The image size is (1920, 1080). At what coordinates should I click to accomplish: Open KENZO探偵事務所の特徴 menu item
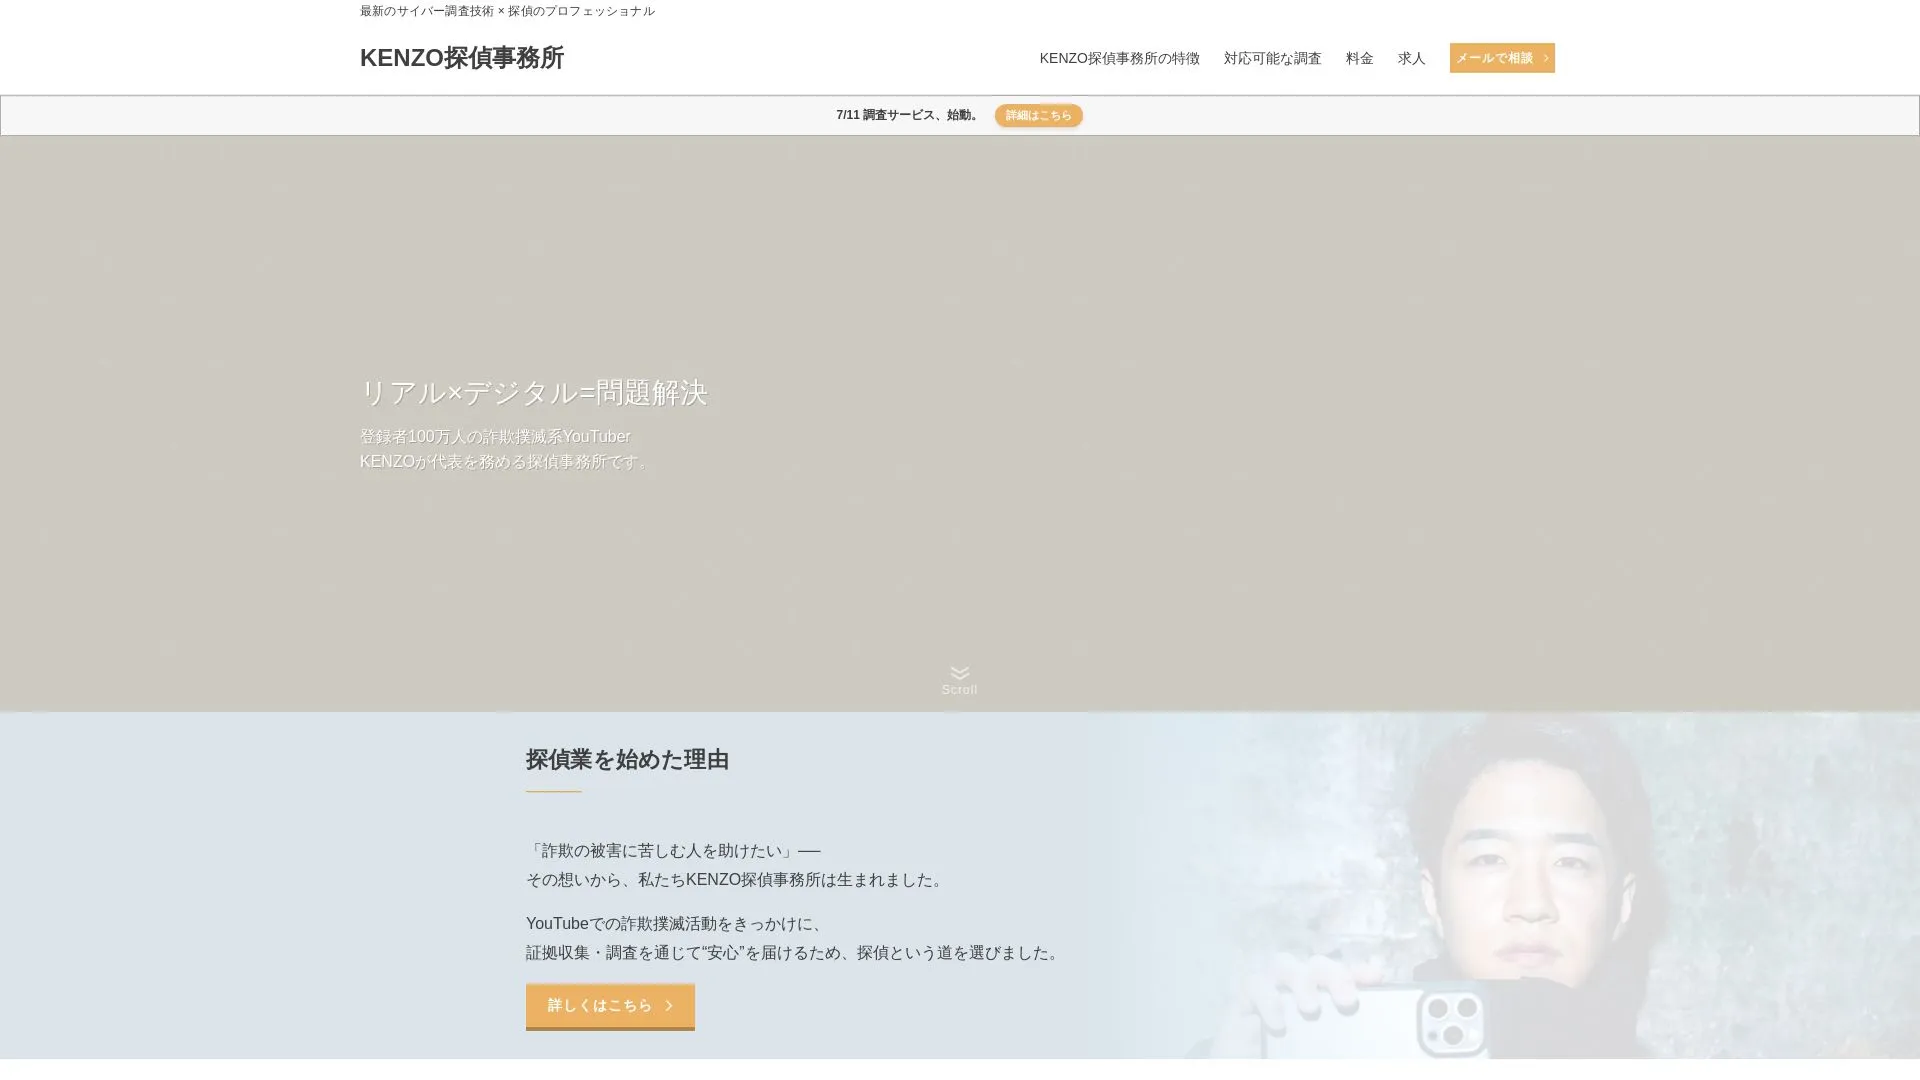click(x=1119, y=58)
